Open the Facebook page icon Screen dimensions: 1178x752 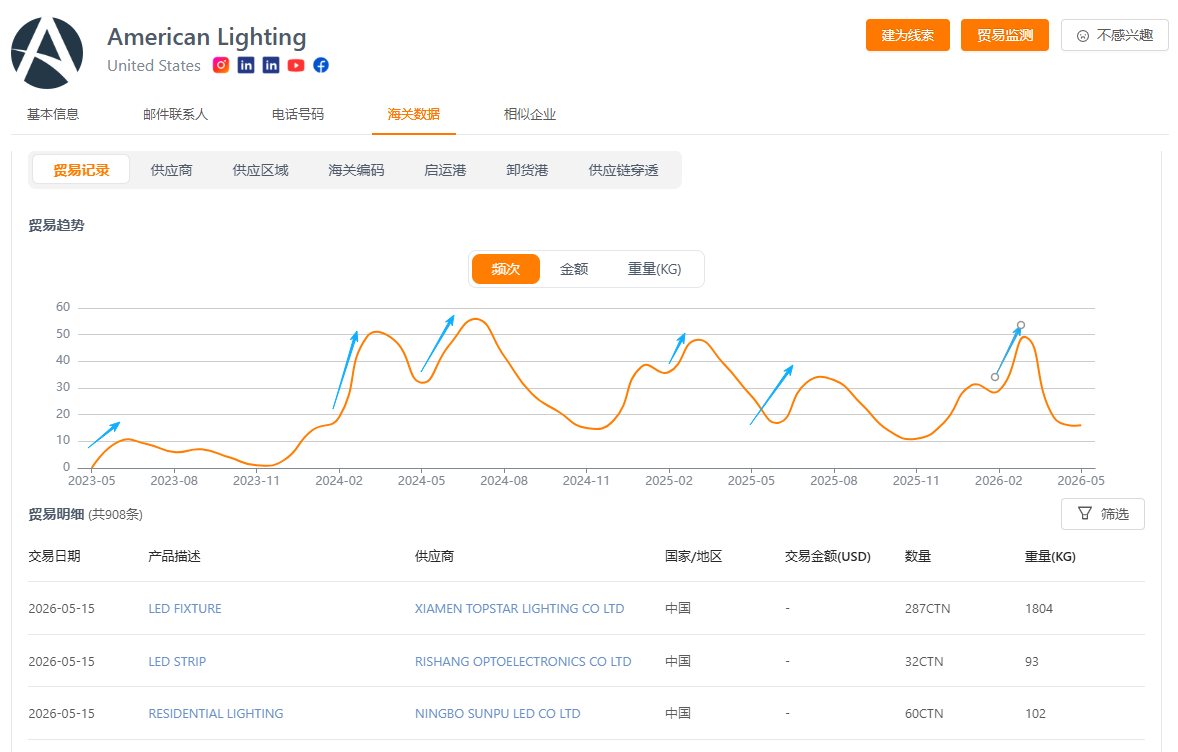pyautogui.click(x=321, y=65)
